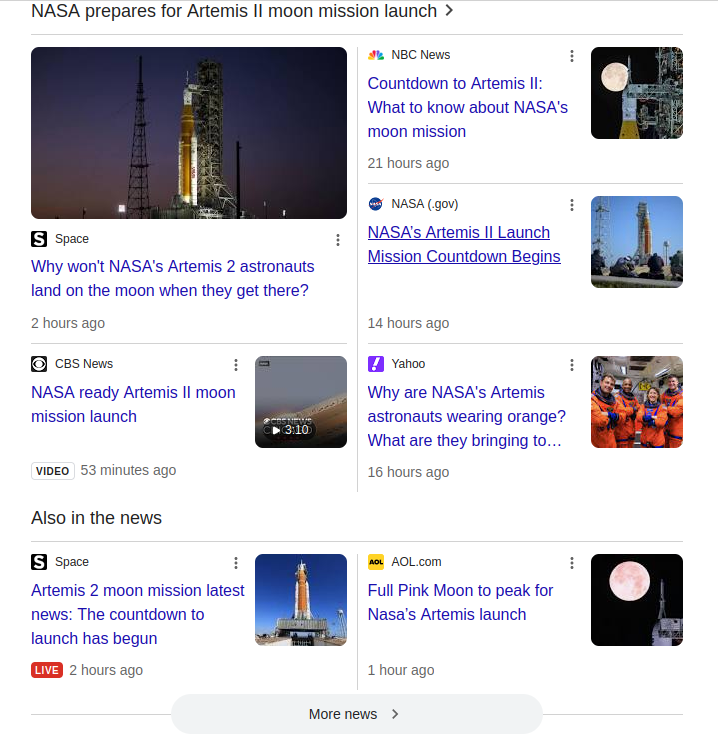The width and height of the screenshot is (718, 744).
Task: Open three-dot menu for NBC News article
Action: click(x=572, y=56)
